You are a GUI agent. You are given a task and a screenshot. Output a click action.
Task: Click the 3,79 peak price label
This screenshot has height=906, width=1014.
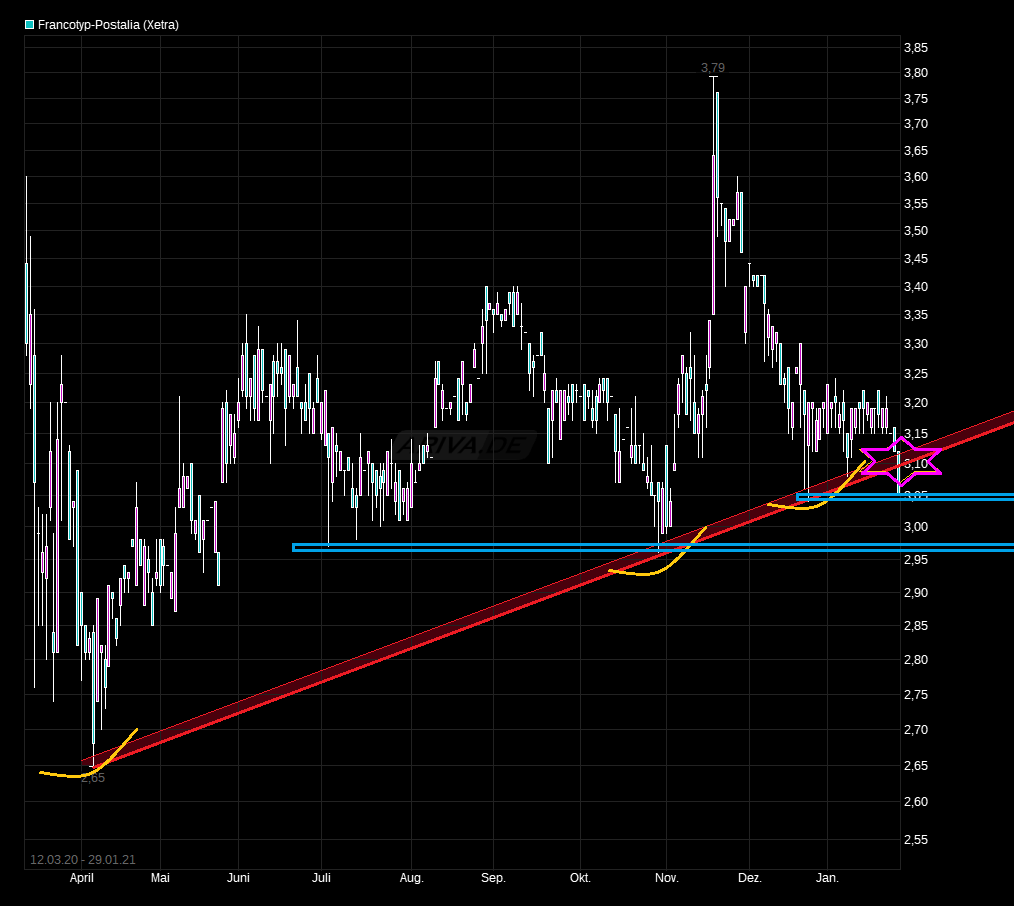click(712, 68)
